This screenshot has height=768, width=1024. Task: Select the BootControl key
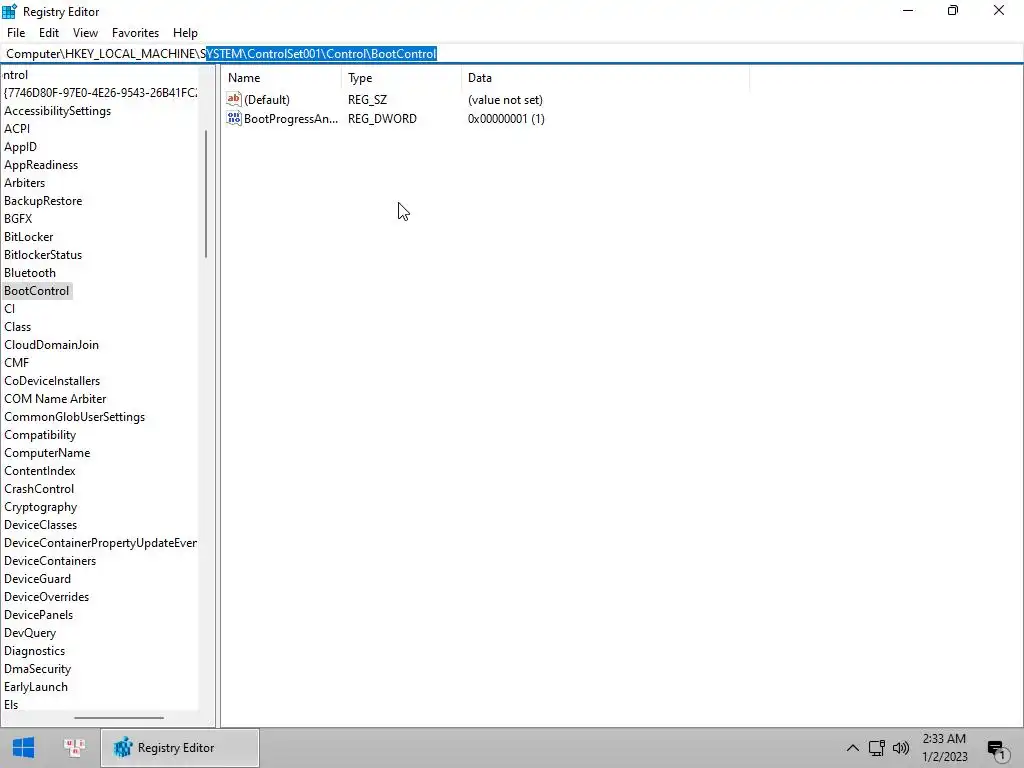(x=37, y=291)
